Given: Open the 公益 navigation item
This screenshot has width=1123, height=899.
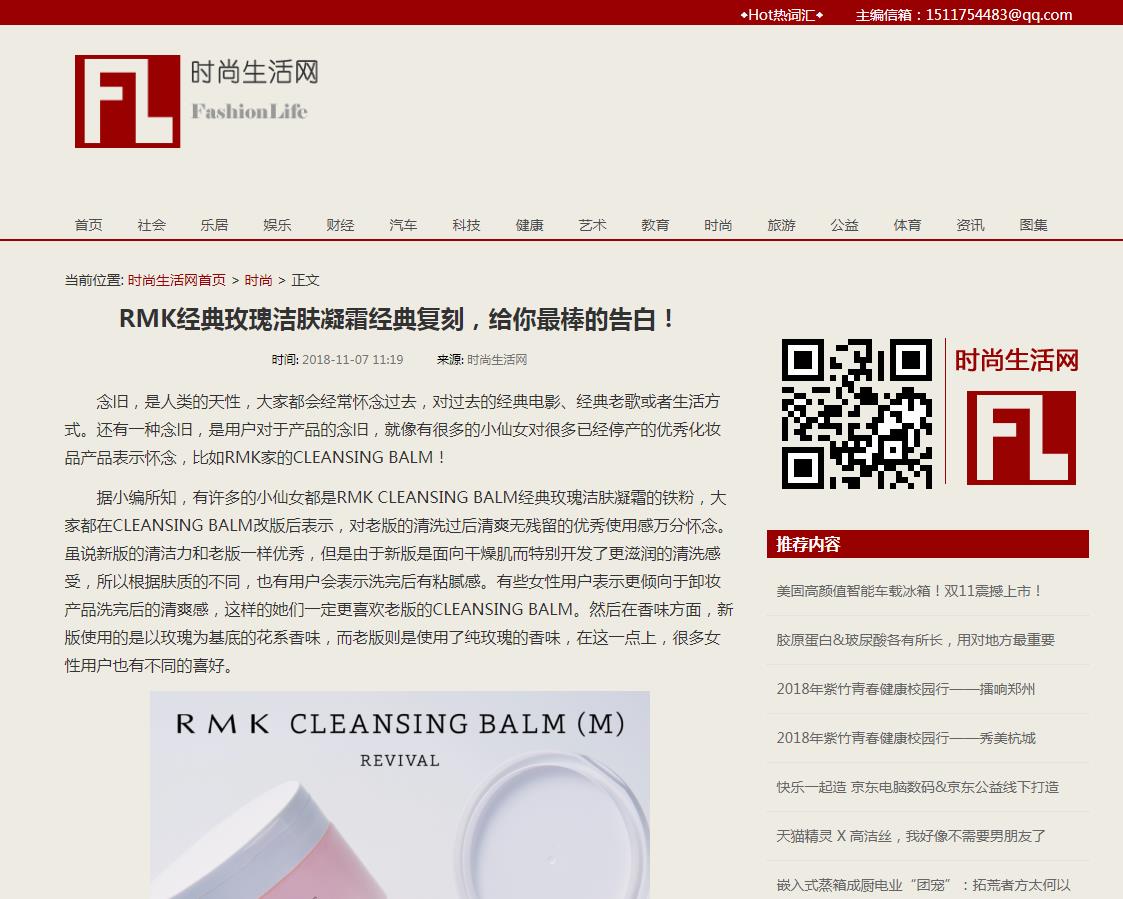Looking at the screenshot, I should [x=844, y=225].
